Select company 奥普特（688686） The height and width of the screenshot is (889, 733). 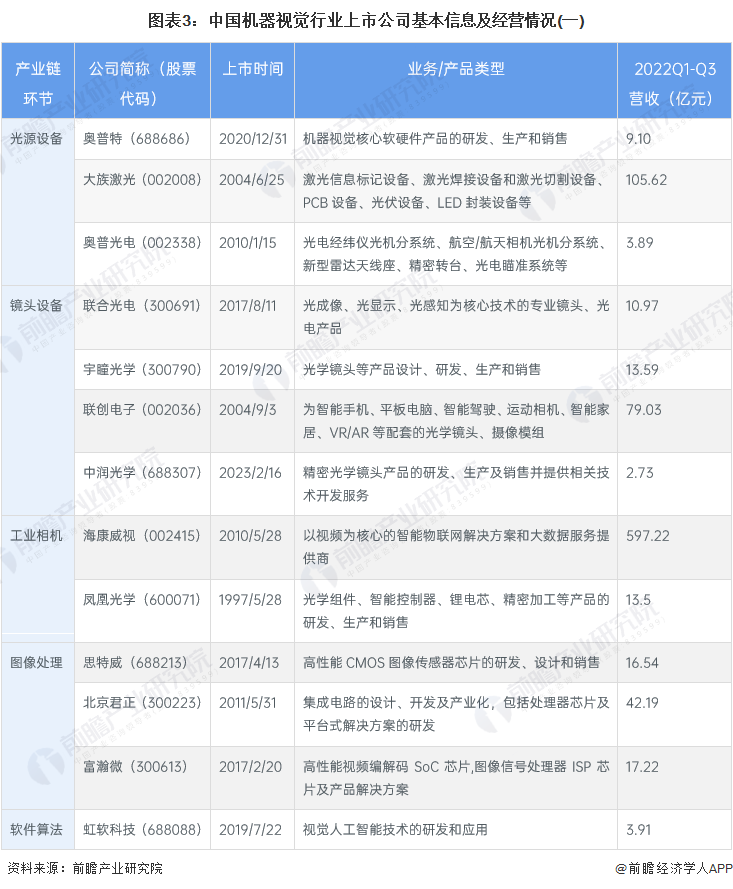click(137, 139)
